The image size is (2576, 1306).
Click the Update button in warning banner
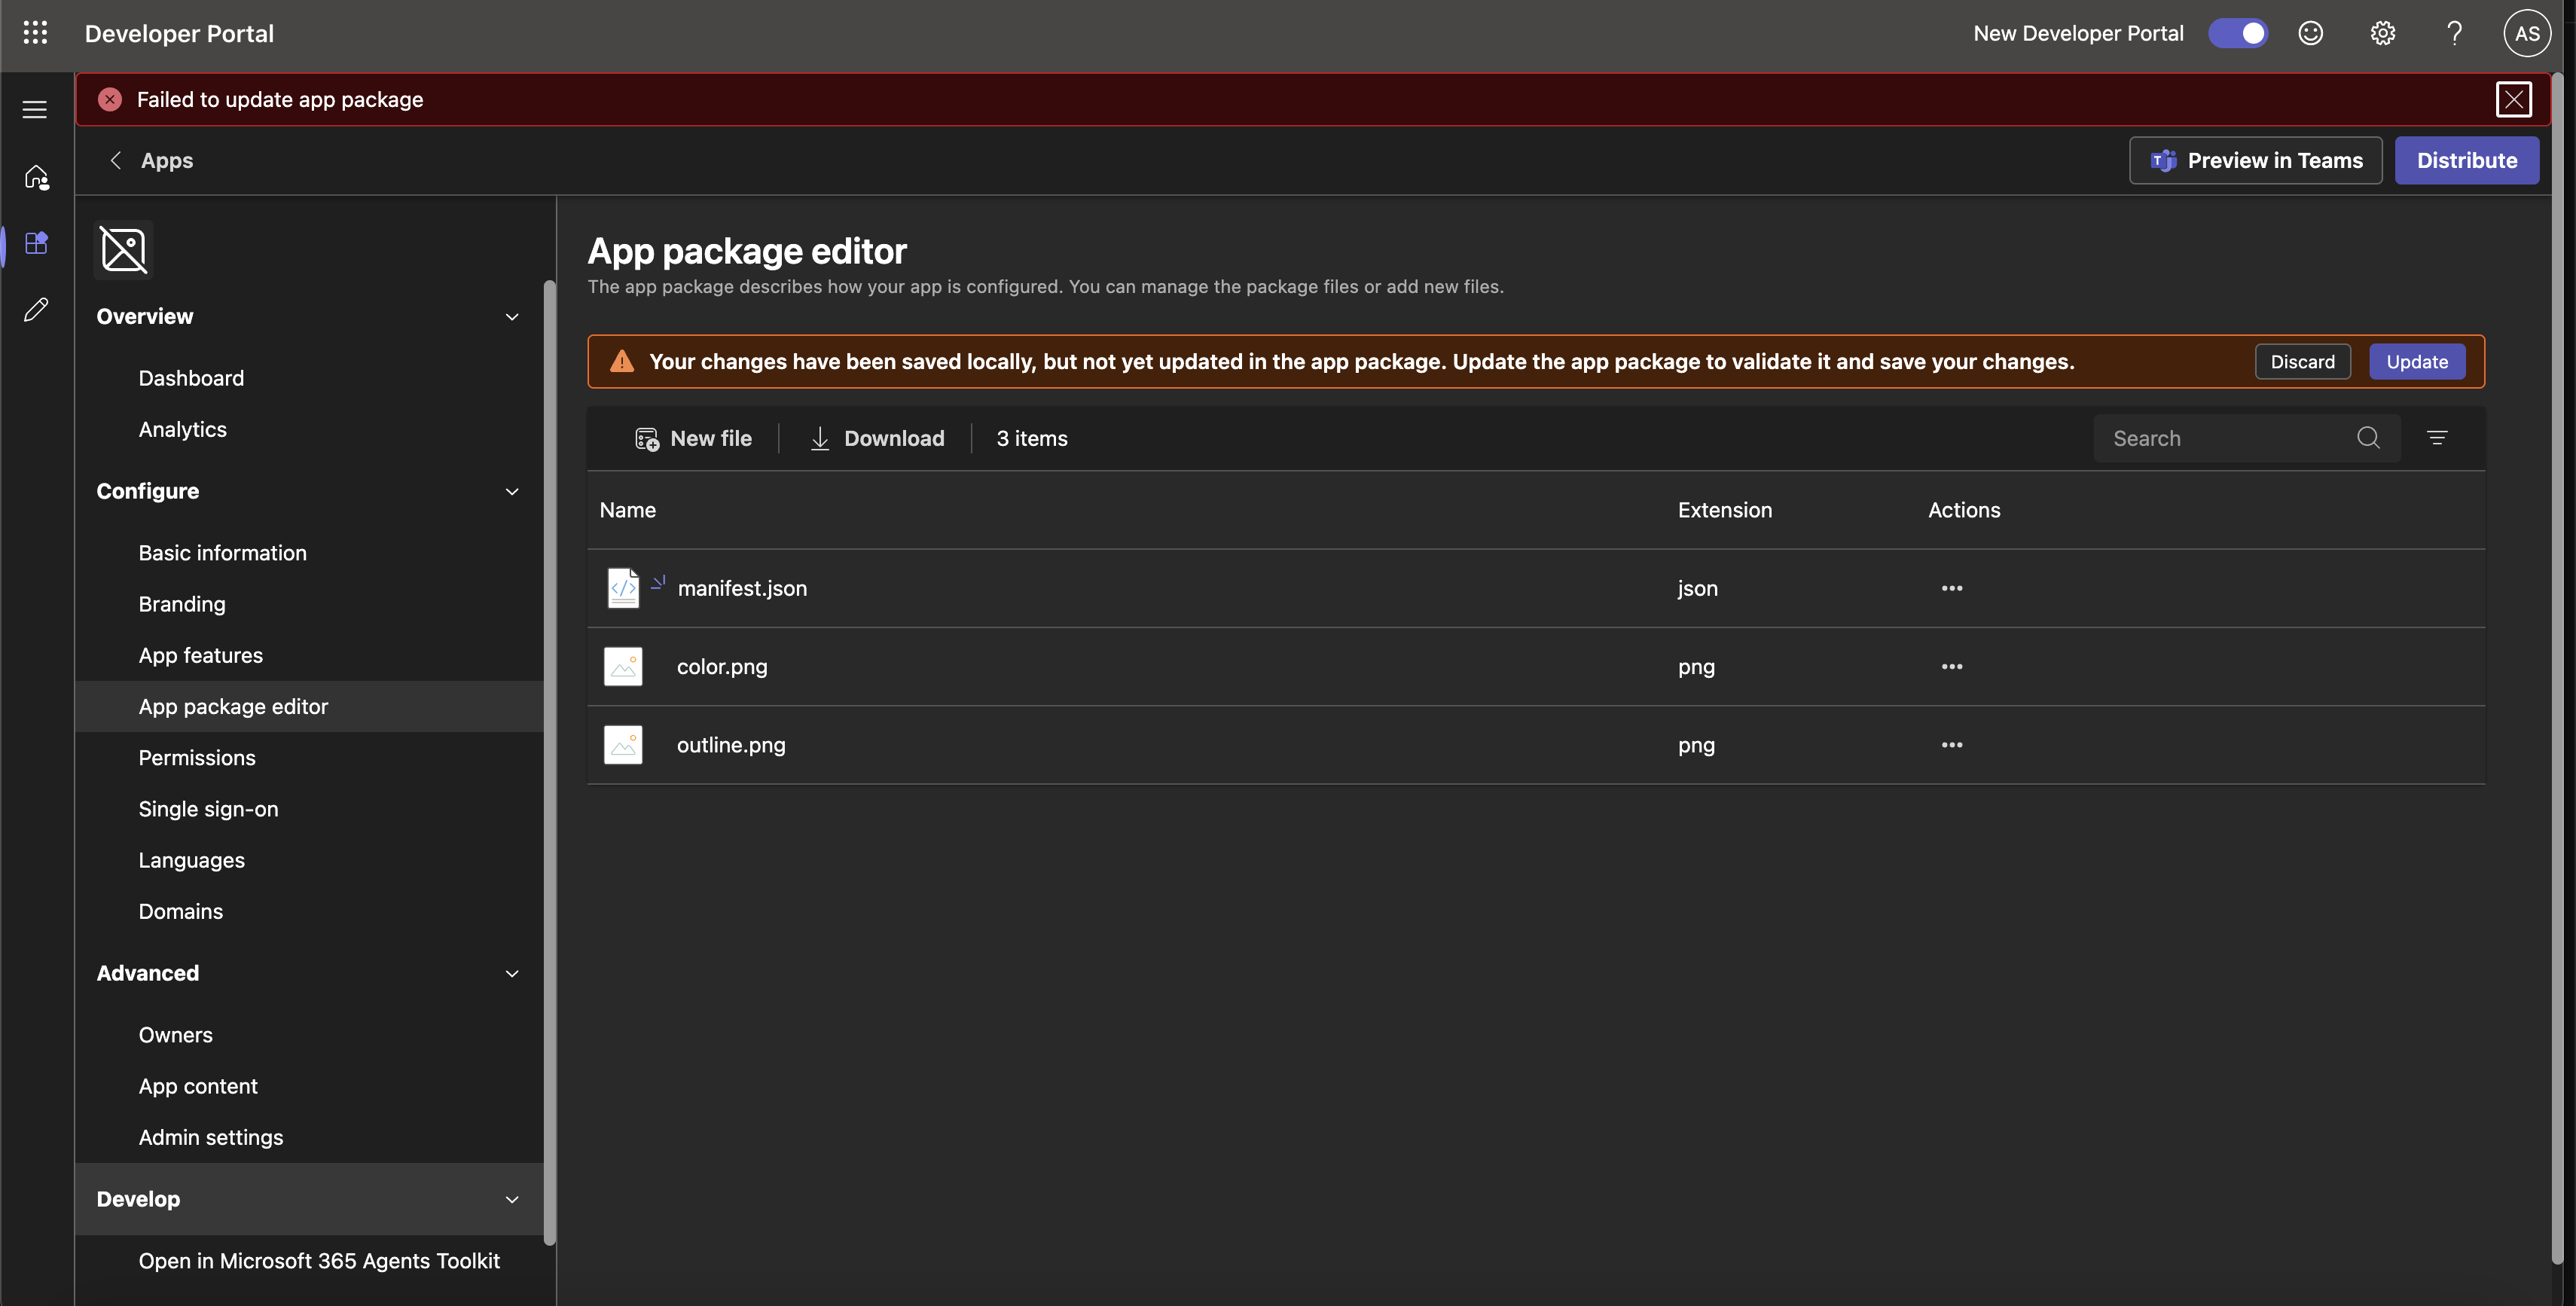point(2416,362)
